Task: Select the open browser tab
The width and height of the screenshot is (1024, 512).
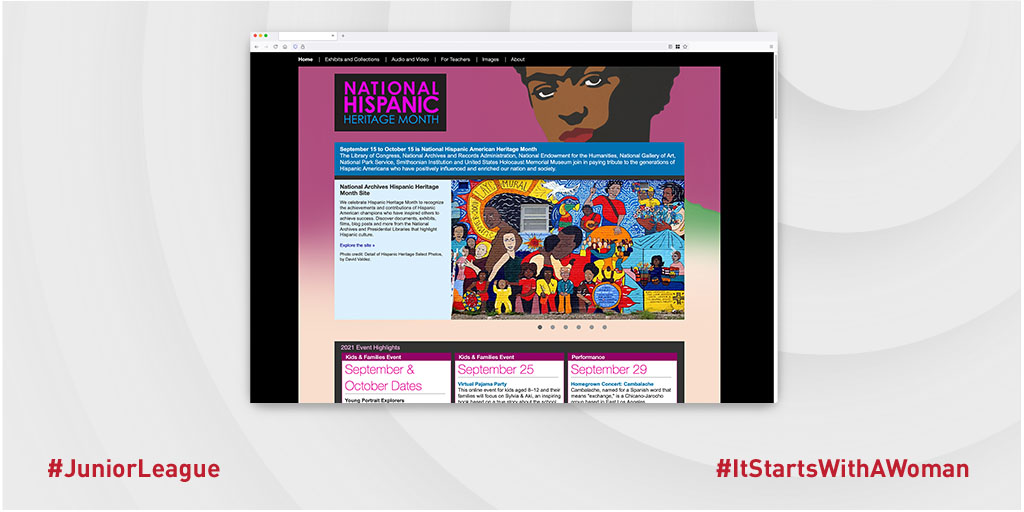Action: [308, 36]
